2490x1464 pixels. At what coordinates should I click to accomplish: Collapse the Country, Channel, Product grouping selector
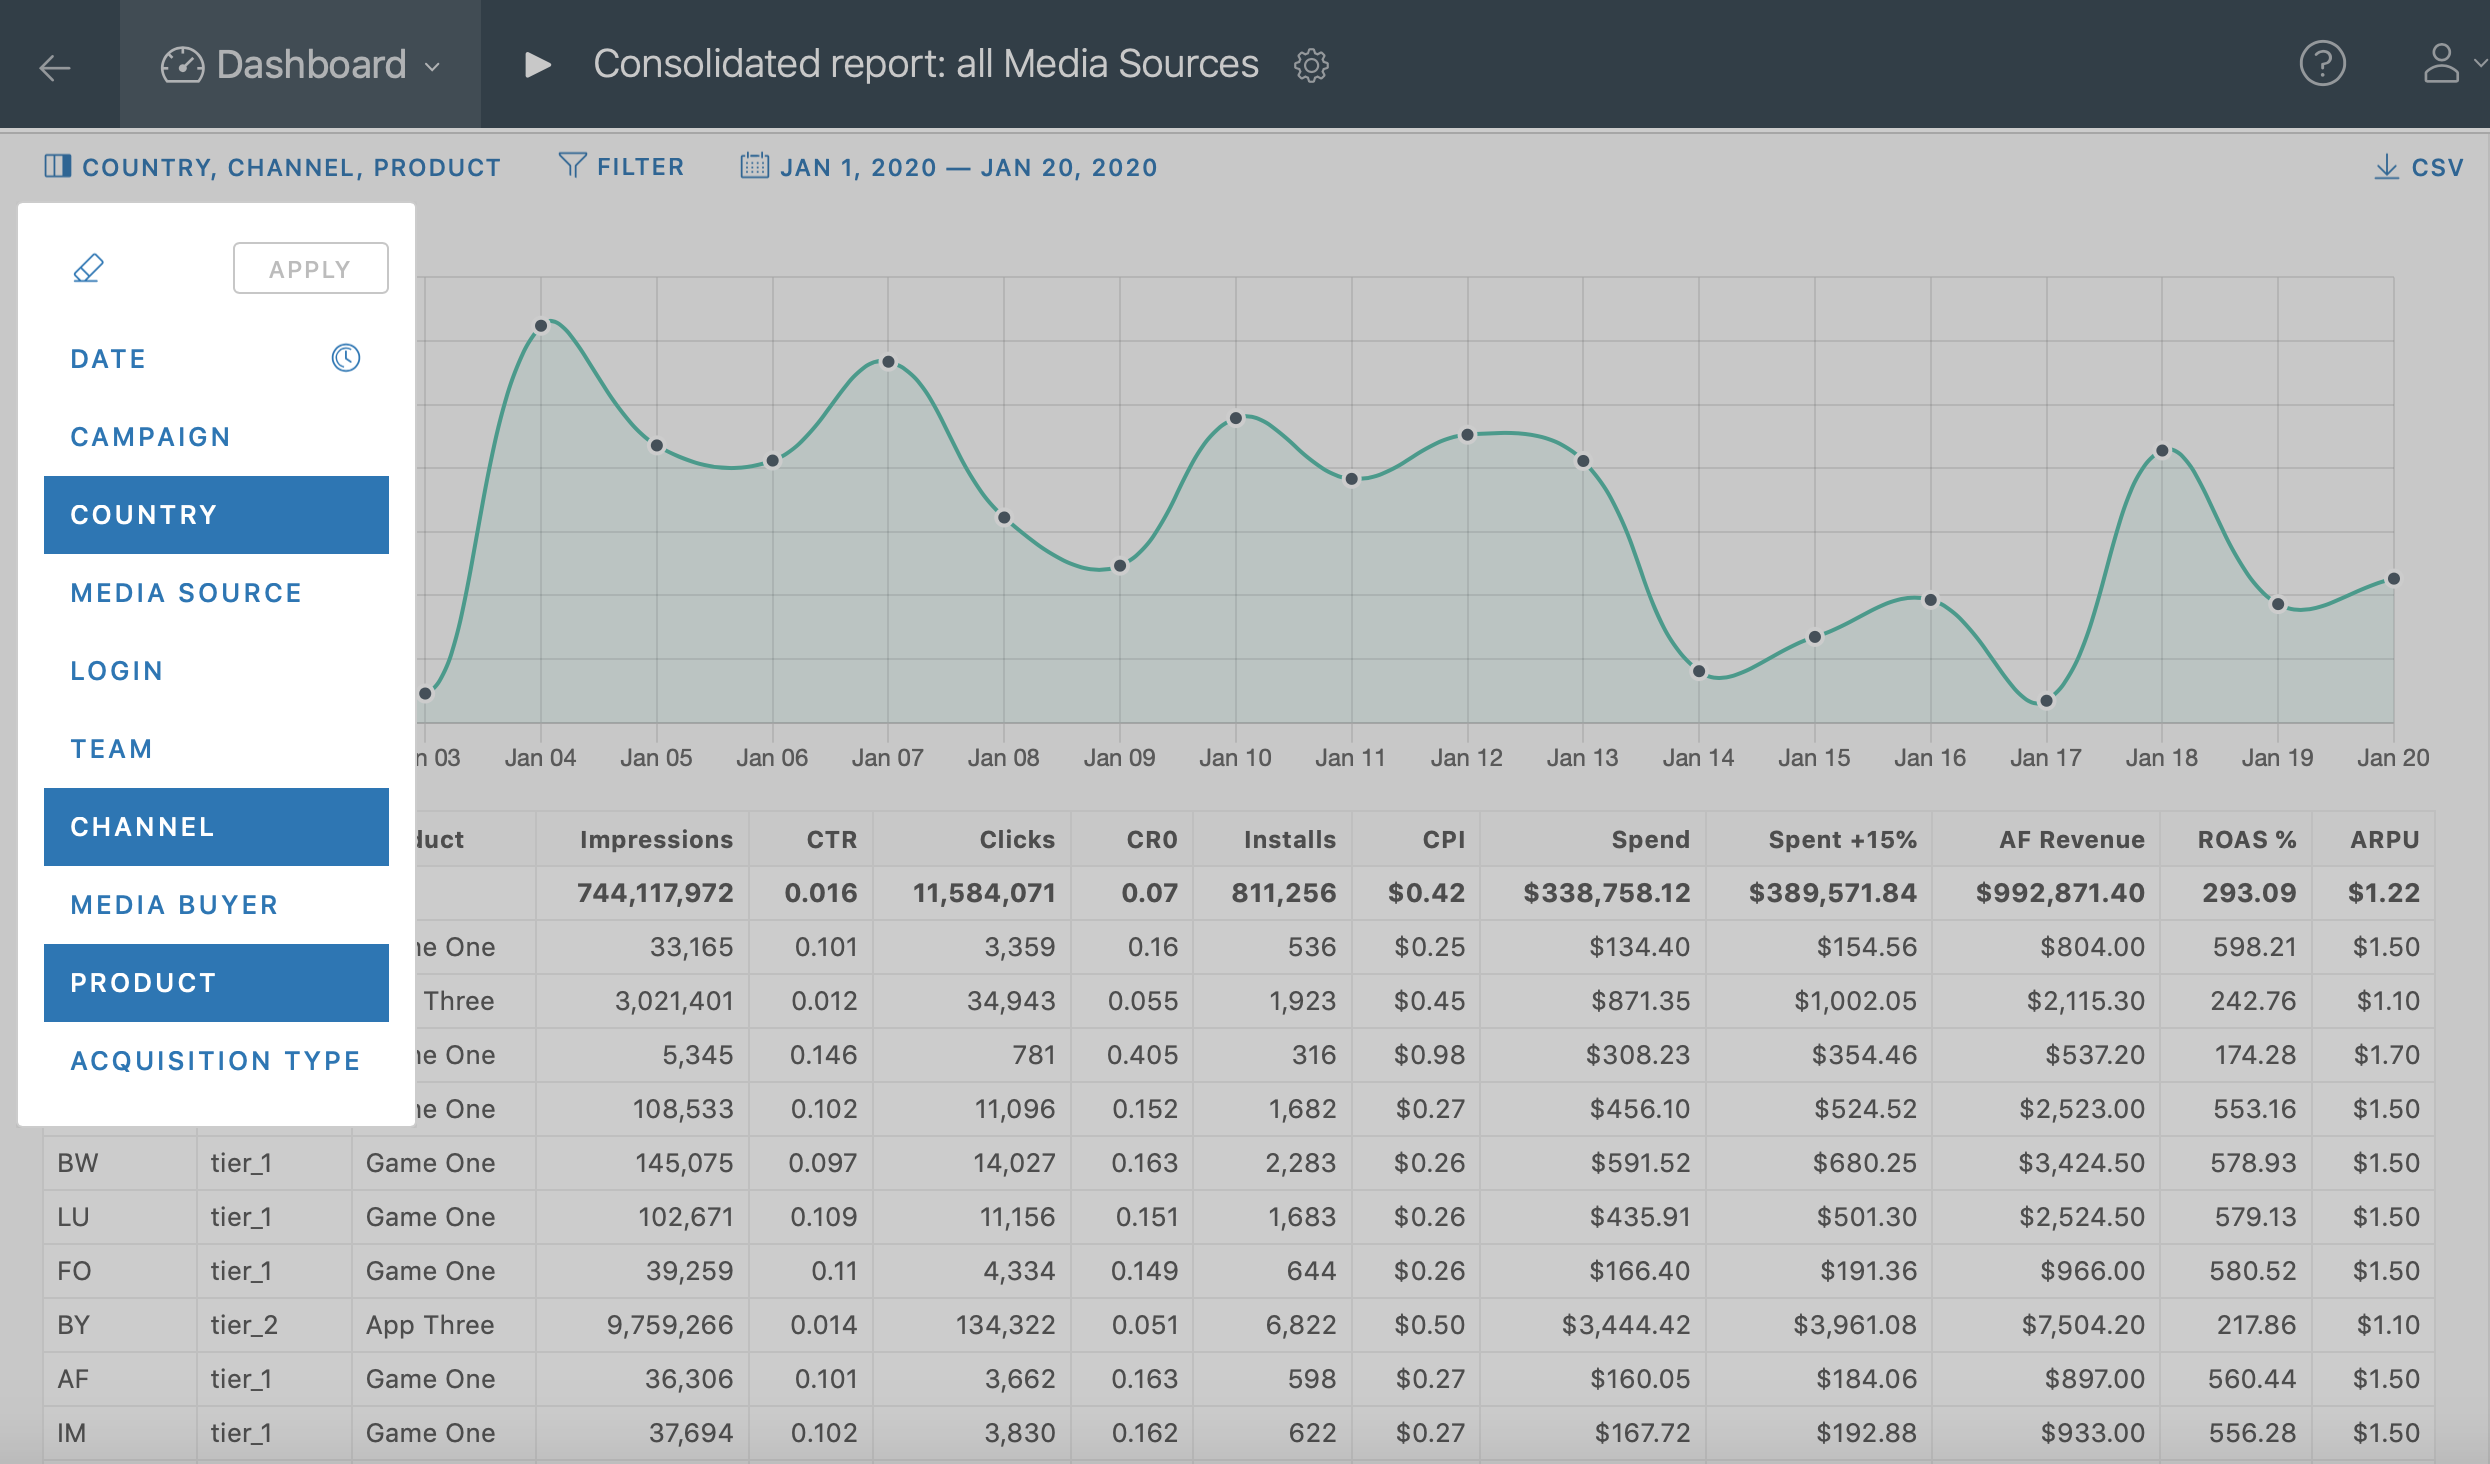(x=272, y=167)
